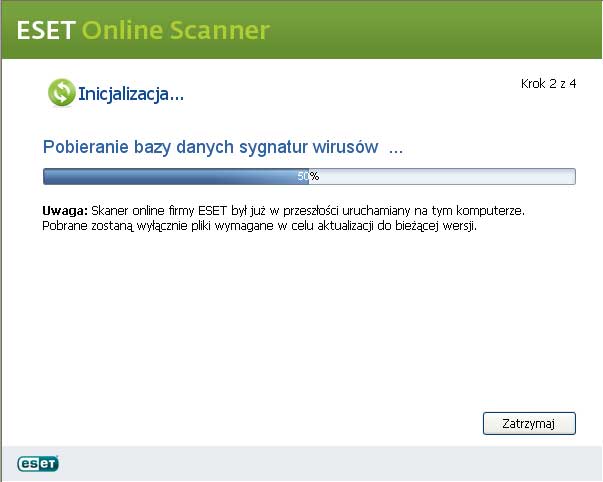Screen dimensions: 603x482
Task: Click the 'ESET Online Scanner' banner title
Action: click(x=143, y=30)
